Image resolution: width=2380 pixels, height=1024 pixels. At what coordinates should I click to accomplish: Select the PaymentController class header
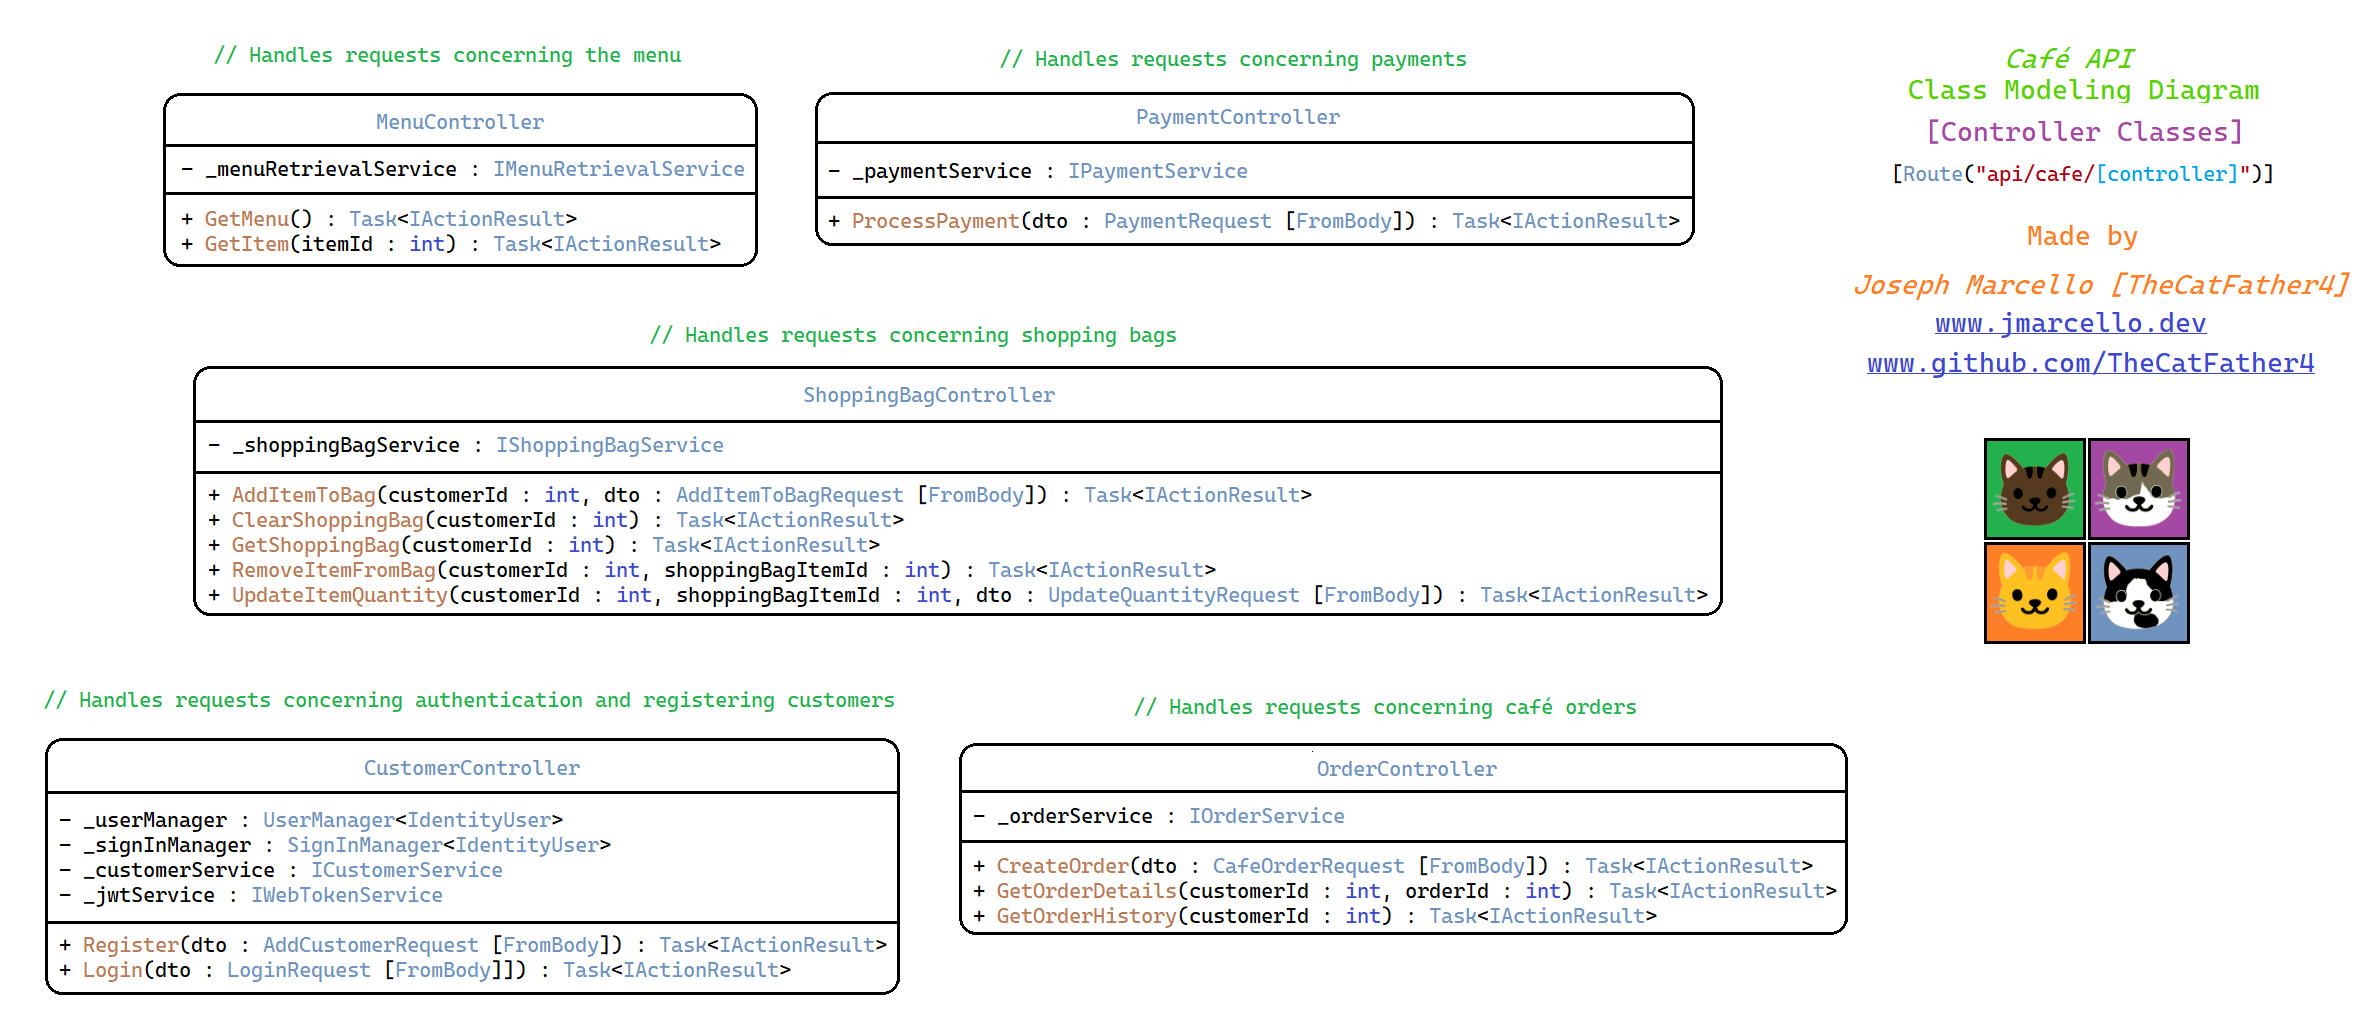point(1237,117)
